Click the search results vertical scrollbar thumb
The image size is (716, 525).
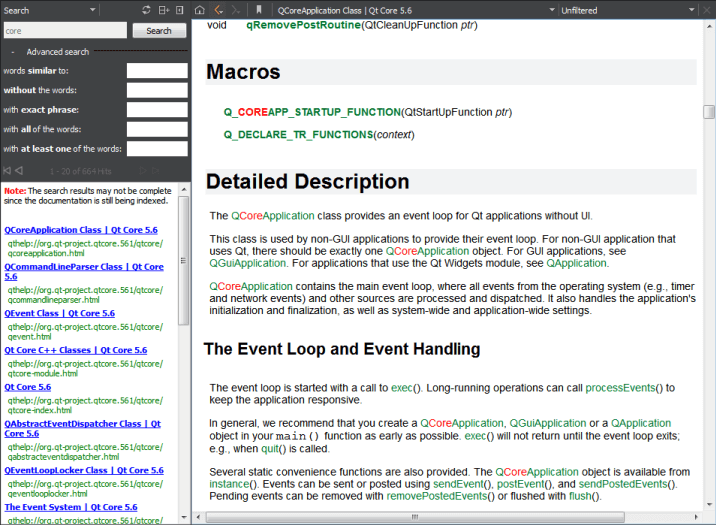tap(183, 261)
